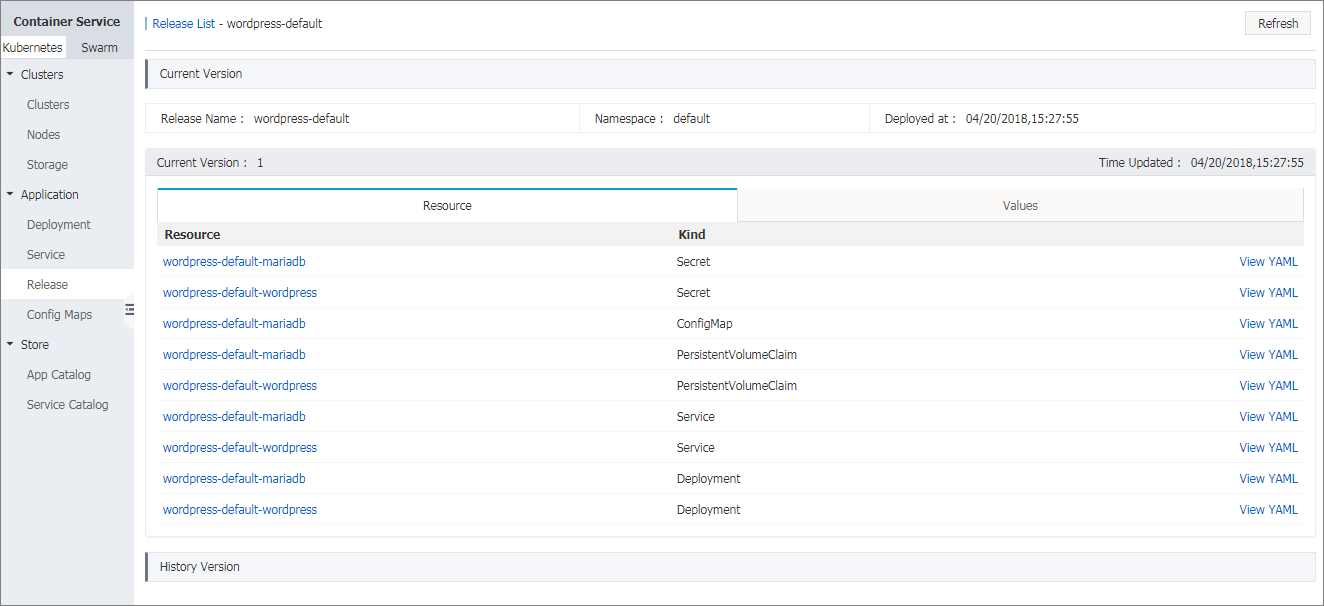Collapse the sidebar with the menu icon
Screen dimensions: 1324x606
129,310
